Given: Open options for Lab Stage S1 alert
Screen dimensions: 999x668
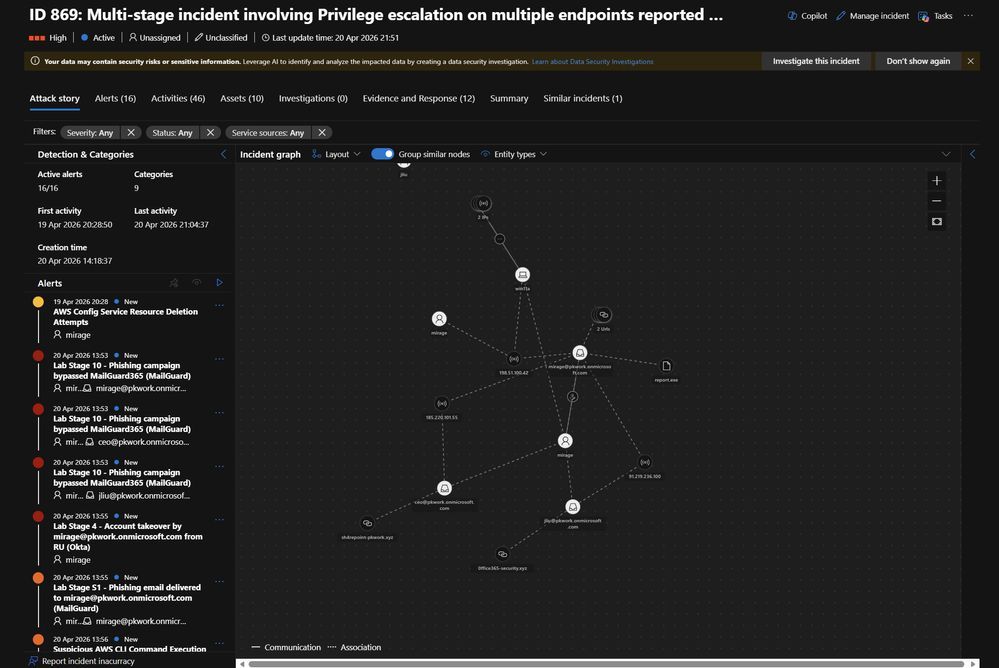Looking at the screenshot, I should 219,581.
